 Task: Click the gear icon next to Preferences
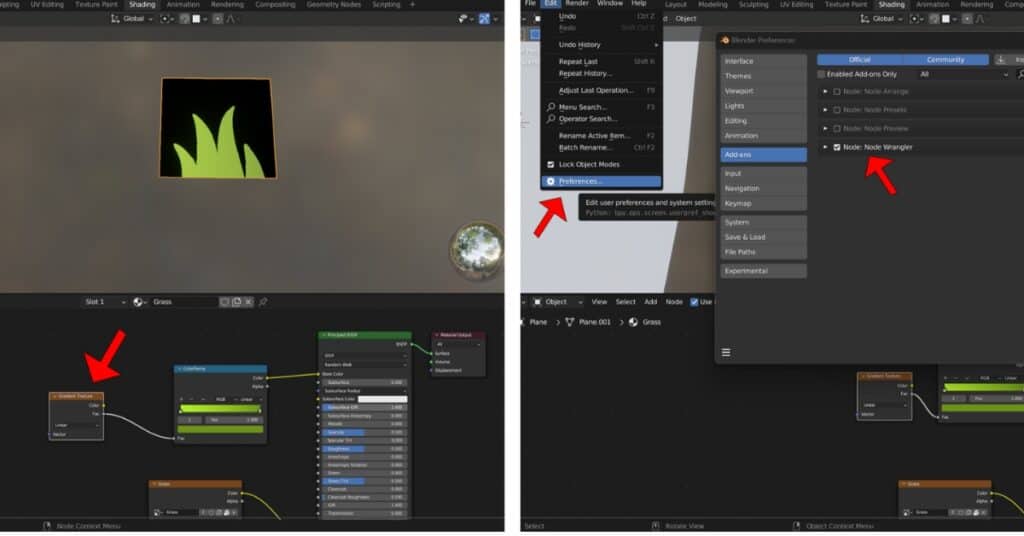550,182
